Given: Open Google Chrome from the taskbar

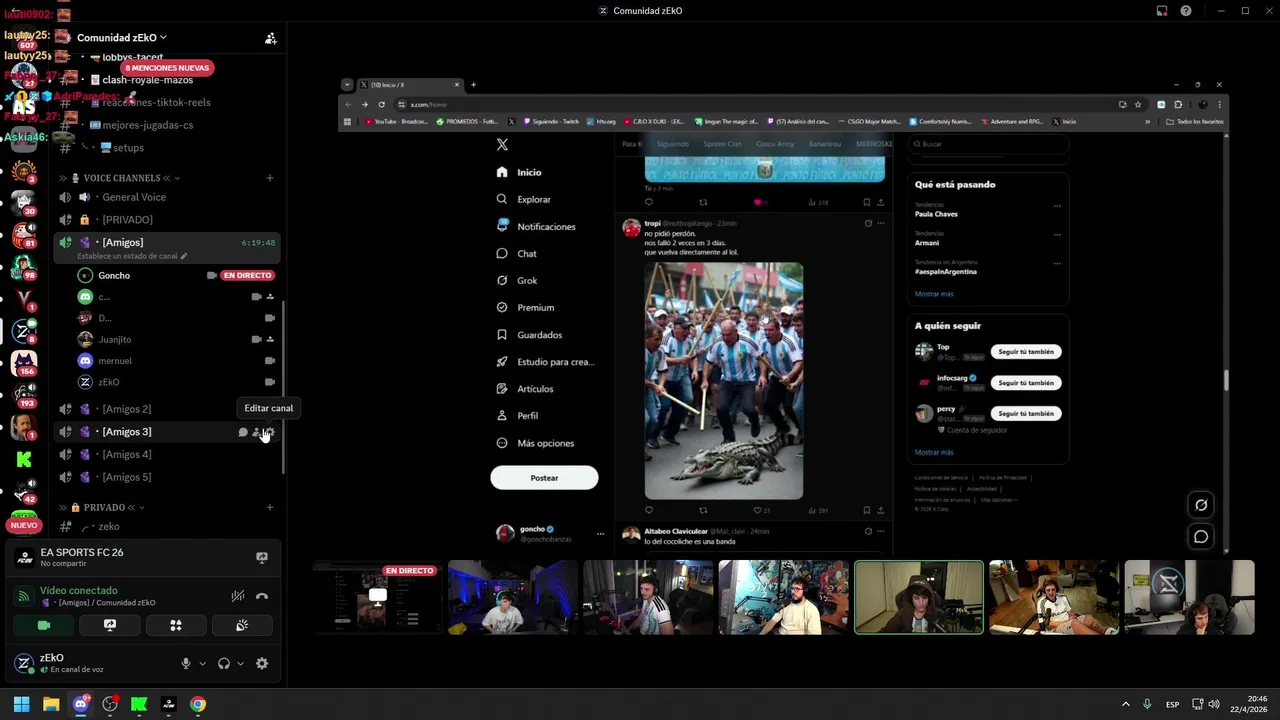Looking at the screenshot, I should (x=198, y=704).
